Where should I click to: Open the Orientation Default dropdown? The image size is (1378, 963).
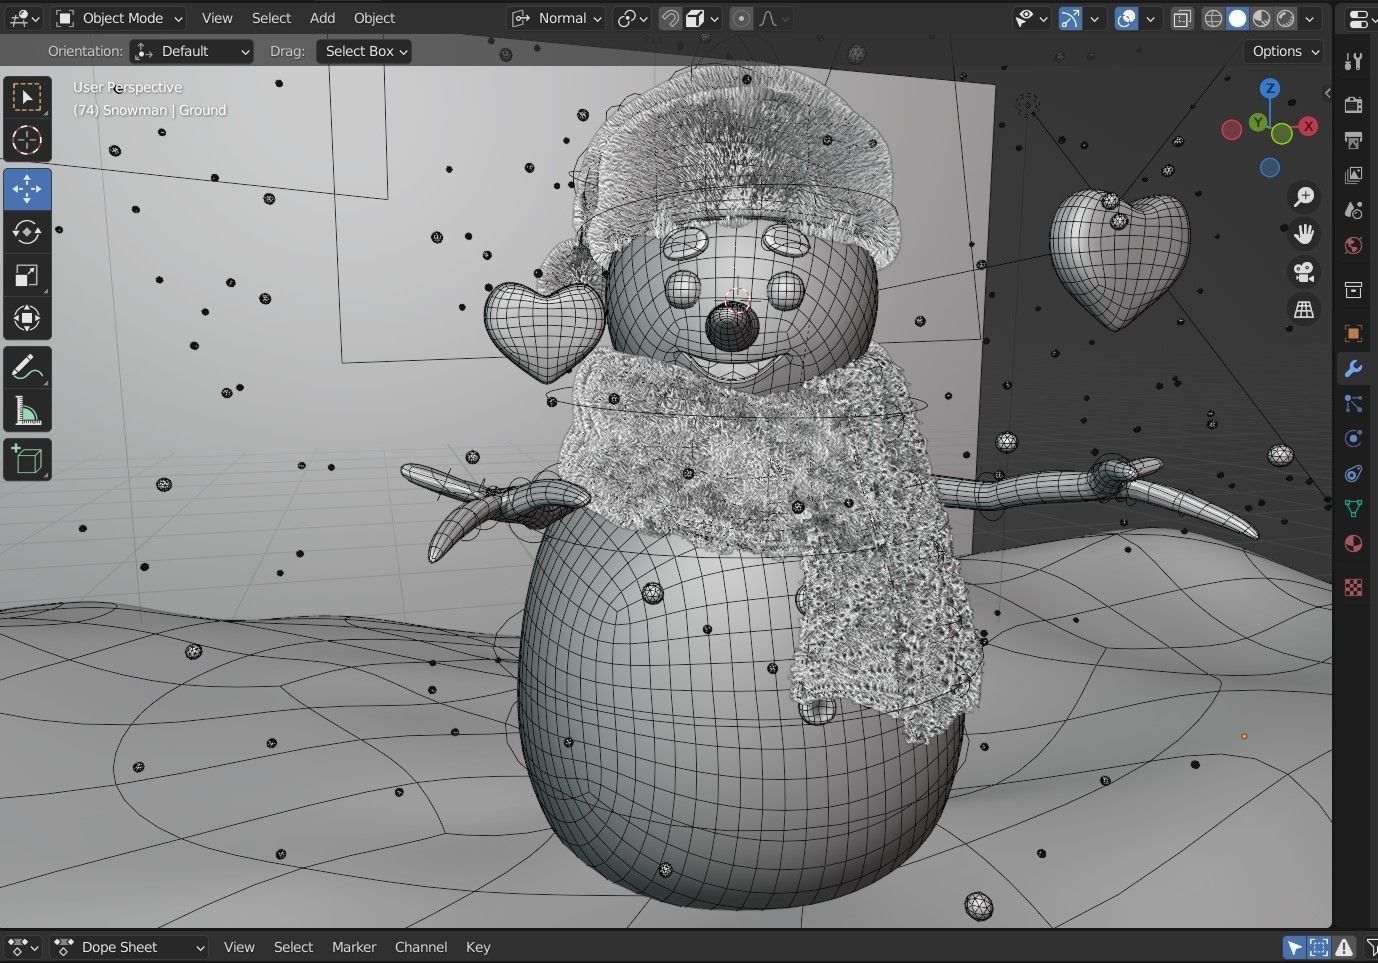click(191, 51)
